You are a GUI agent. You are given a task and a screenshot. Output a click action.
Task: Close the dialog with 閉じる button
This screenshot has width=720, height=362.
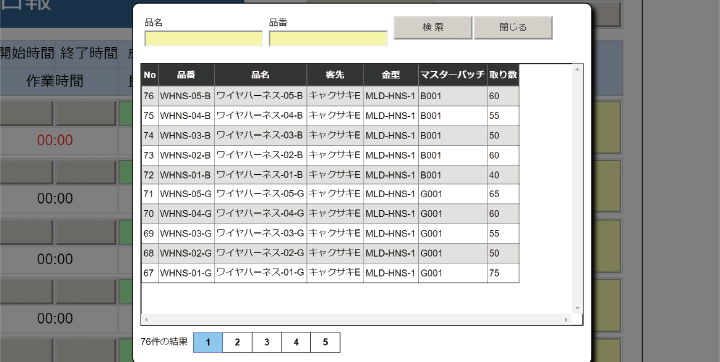pyautogui.click(x=513, y=28)
